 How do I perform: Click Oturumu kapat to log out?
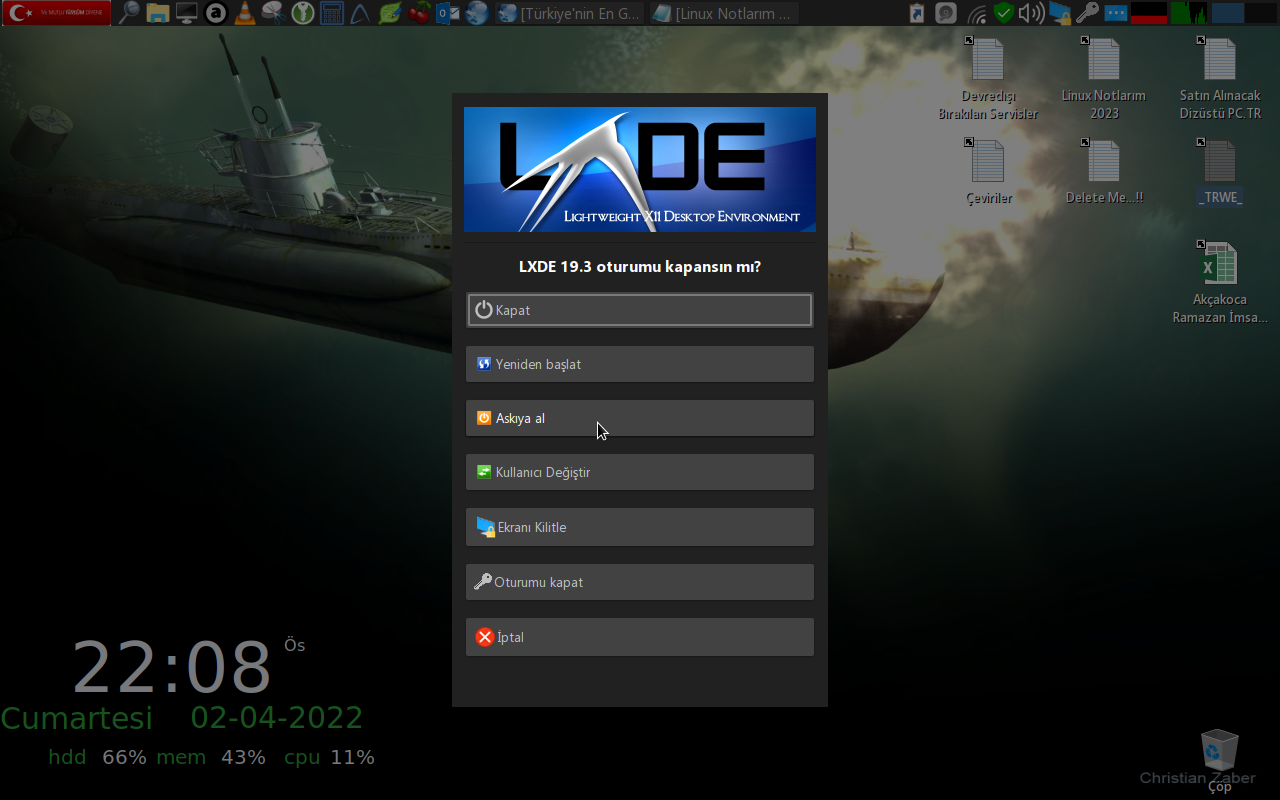click(x=639, y=582)
